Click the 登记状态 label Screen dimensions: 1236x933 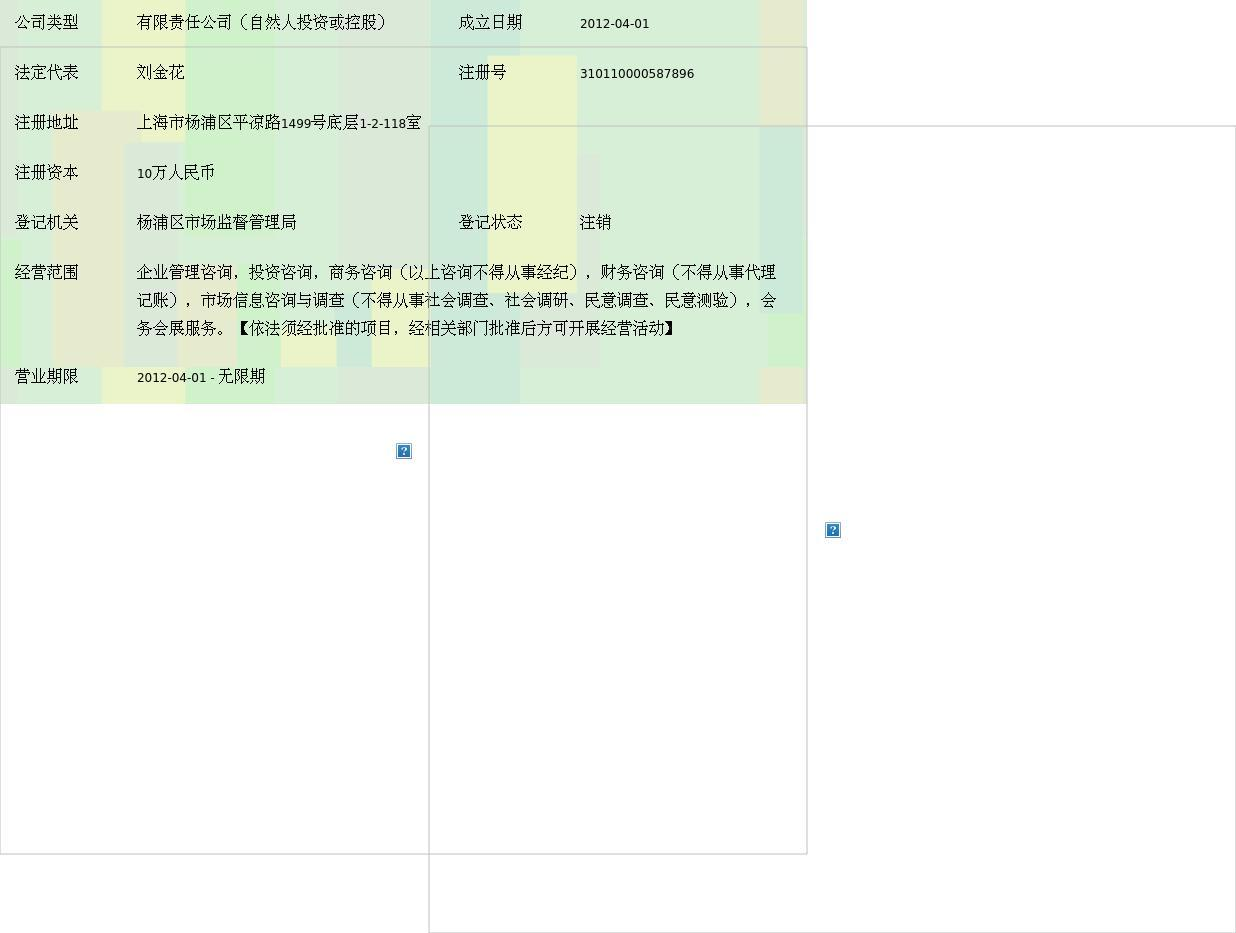click(490, 222)
